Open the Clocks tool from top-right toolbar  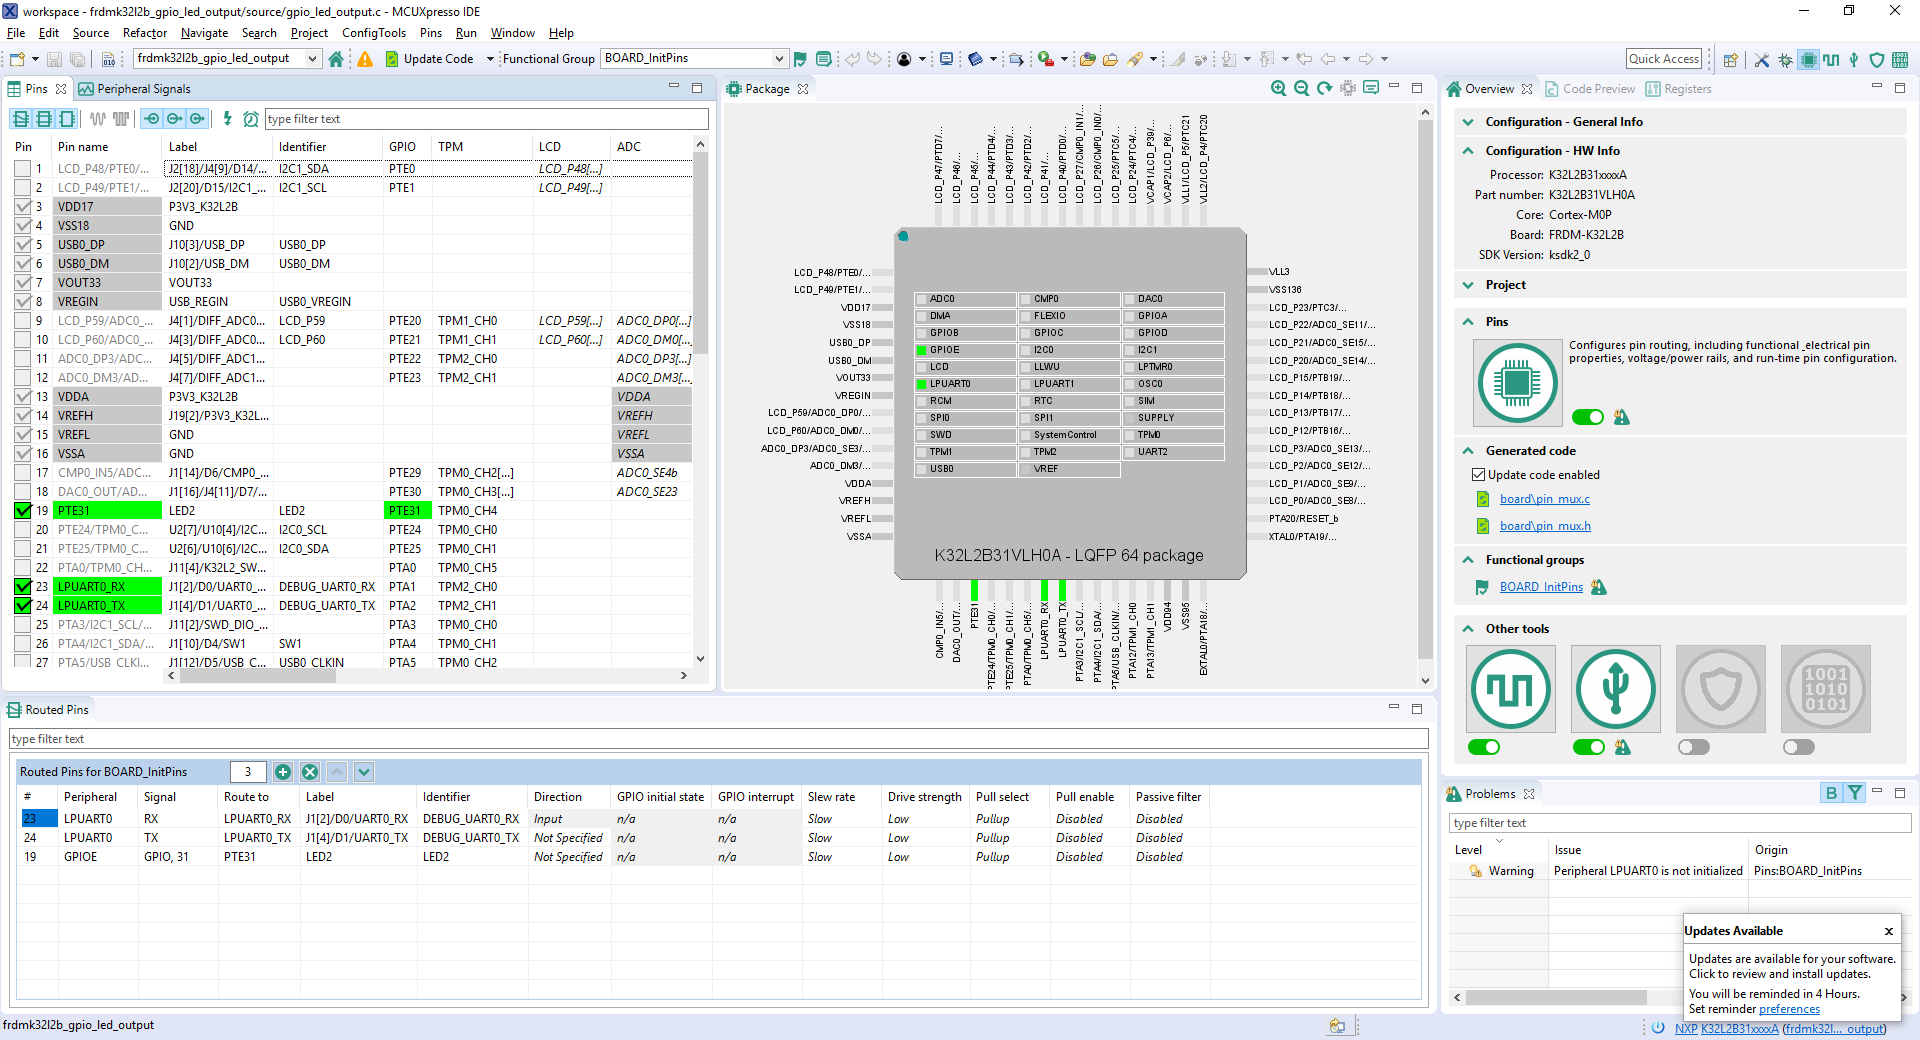pos(1831,60)
